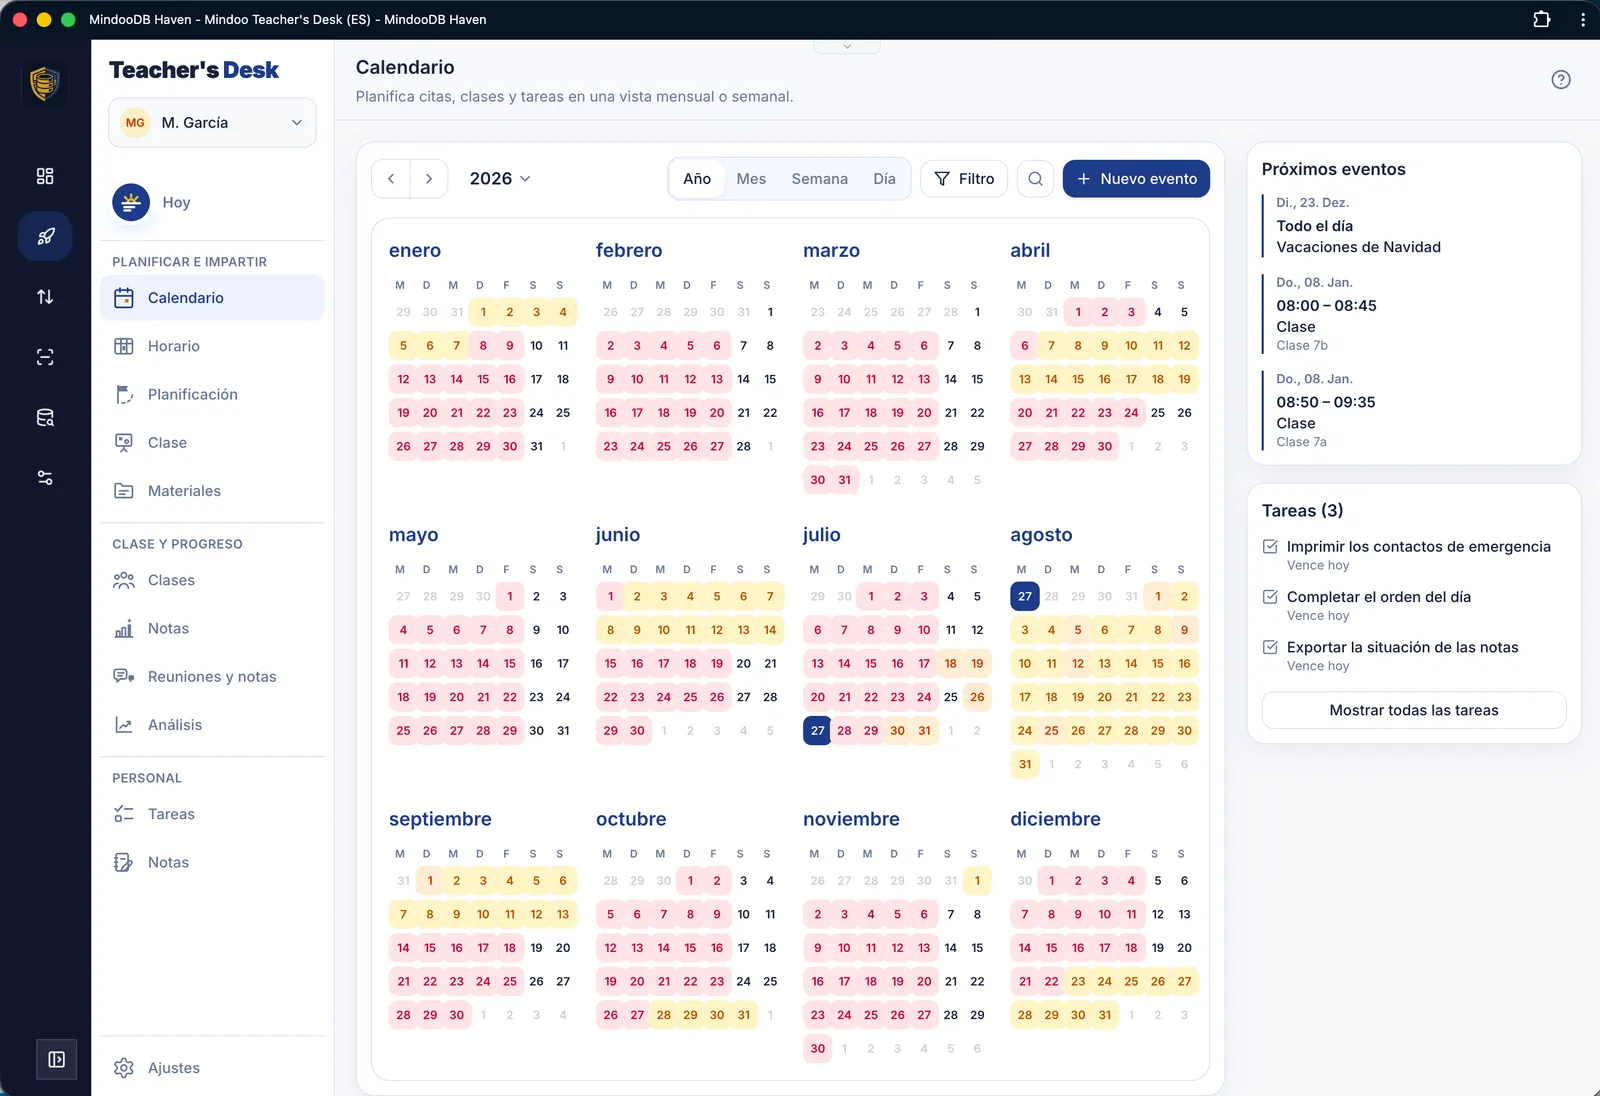Click Mostrar todas las tareas button
Viewport: 1600px width, 1096px height.
pyautogui.click(x=1414, y=710)
